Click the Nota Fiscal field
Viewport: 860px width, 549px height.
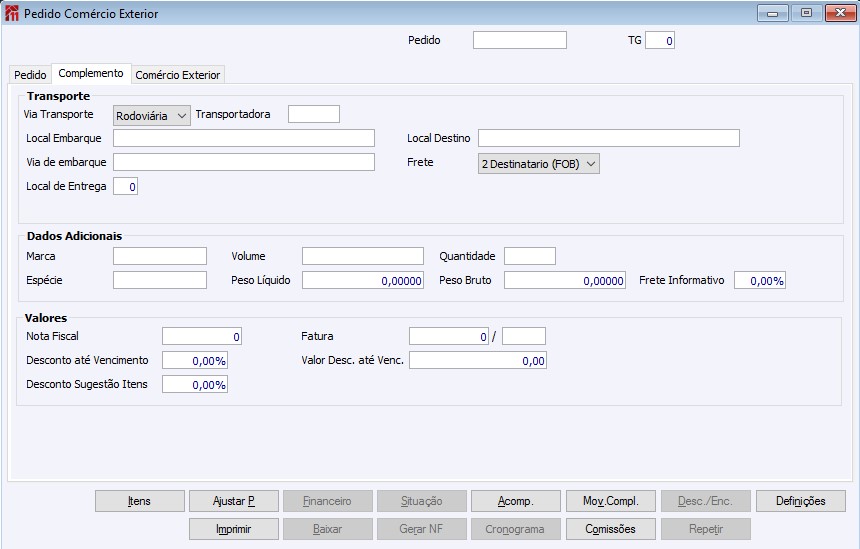point(202,336)
